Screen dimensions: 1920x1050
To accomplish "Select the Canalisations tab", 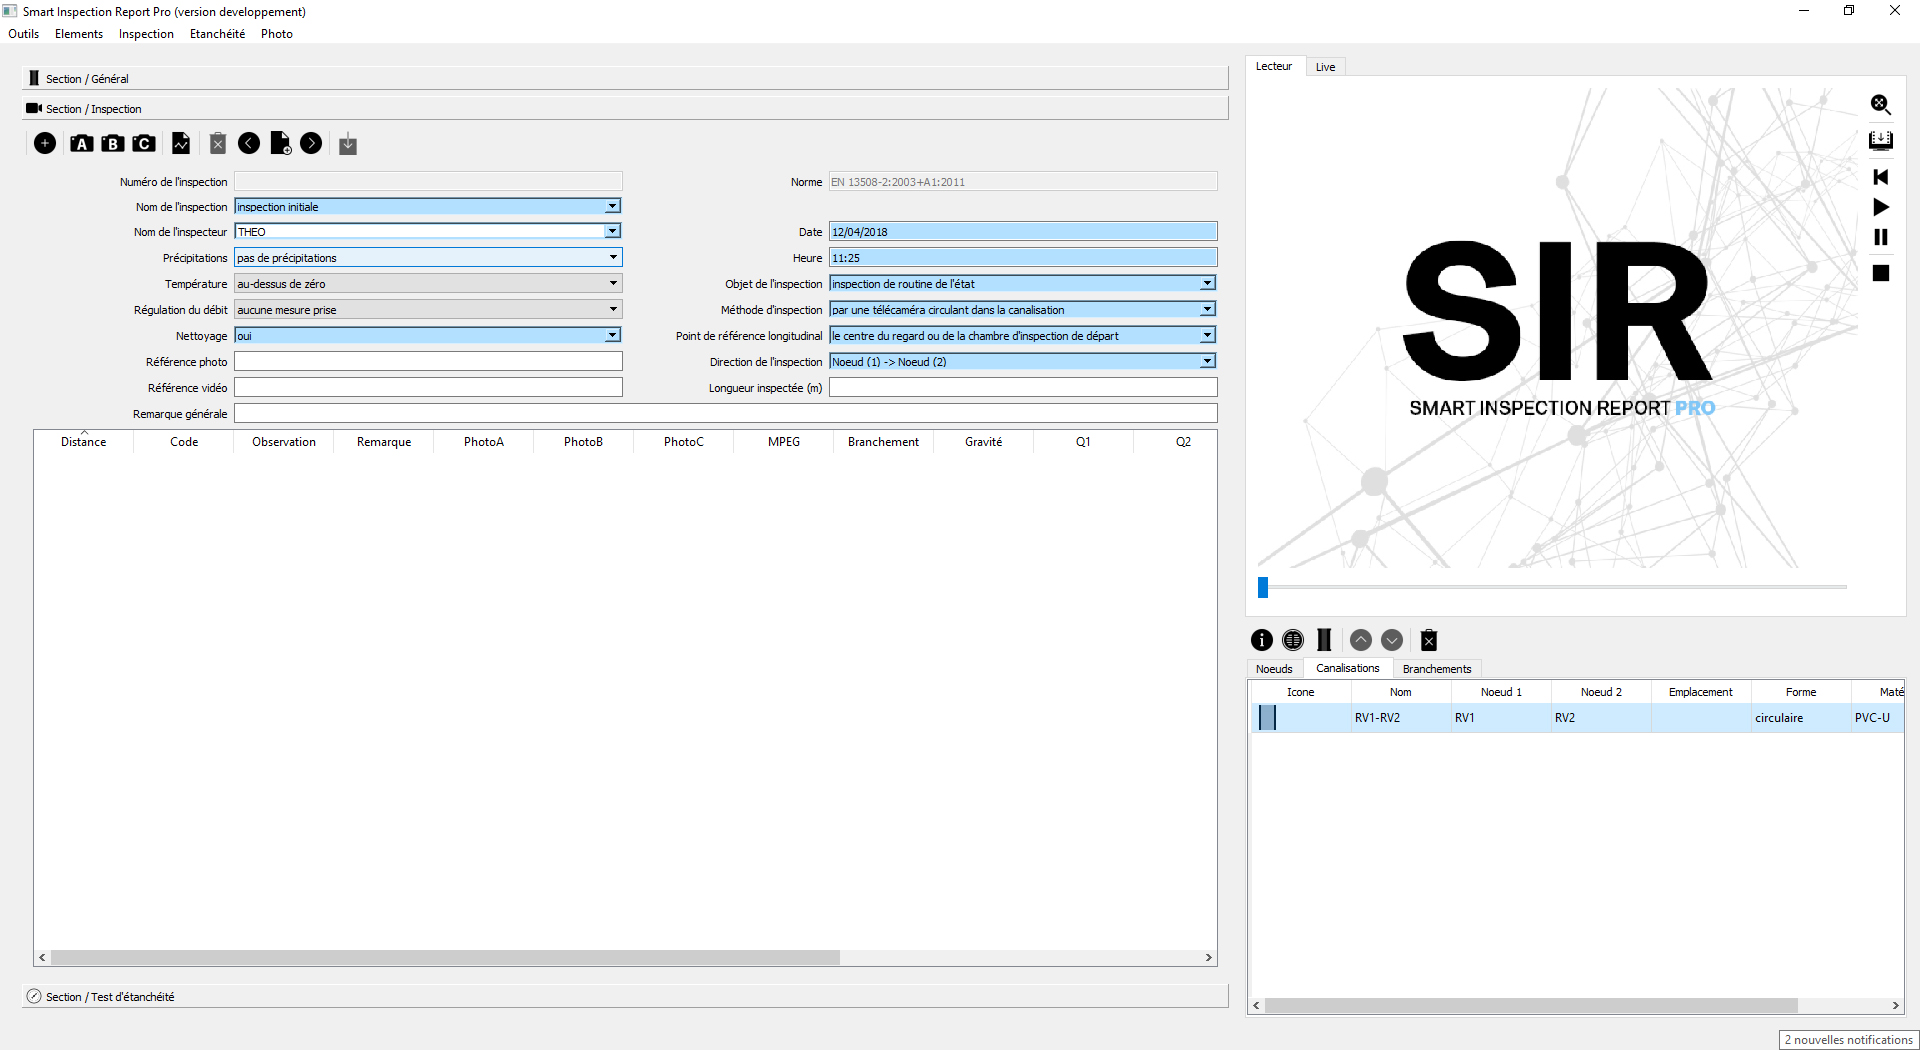I will click(1347, 668).
